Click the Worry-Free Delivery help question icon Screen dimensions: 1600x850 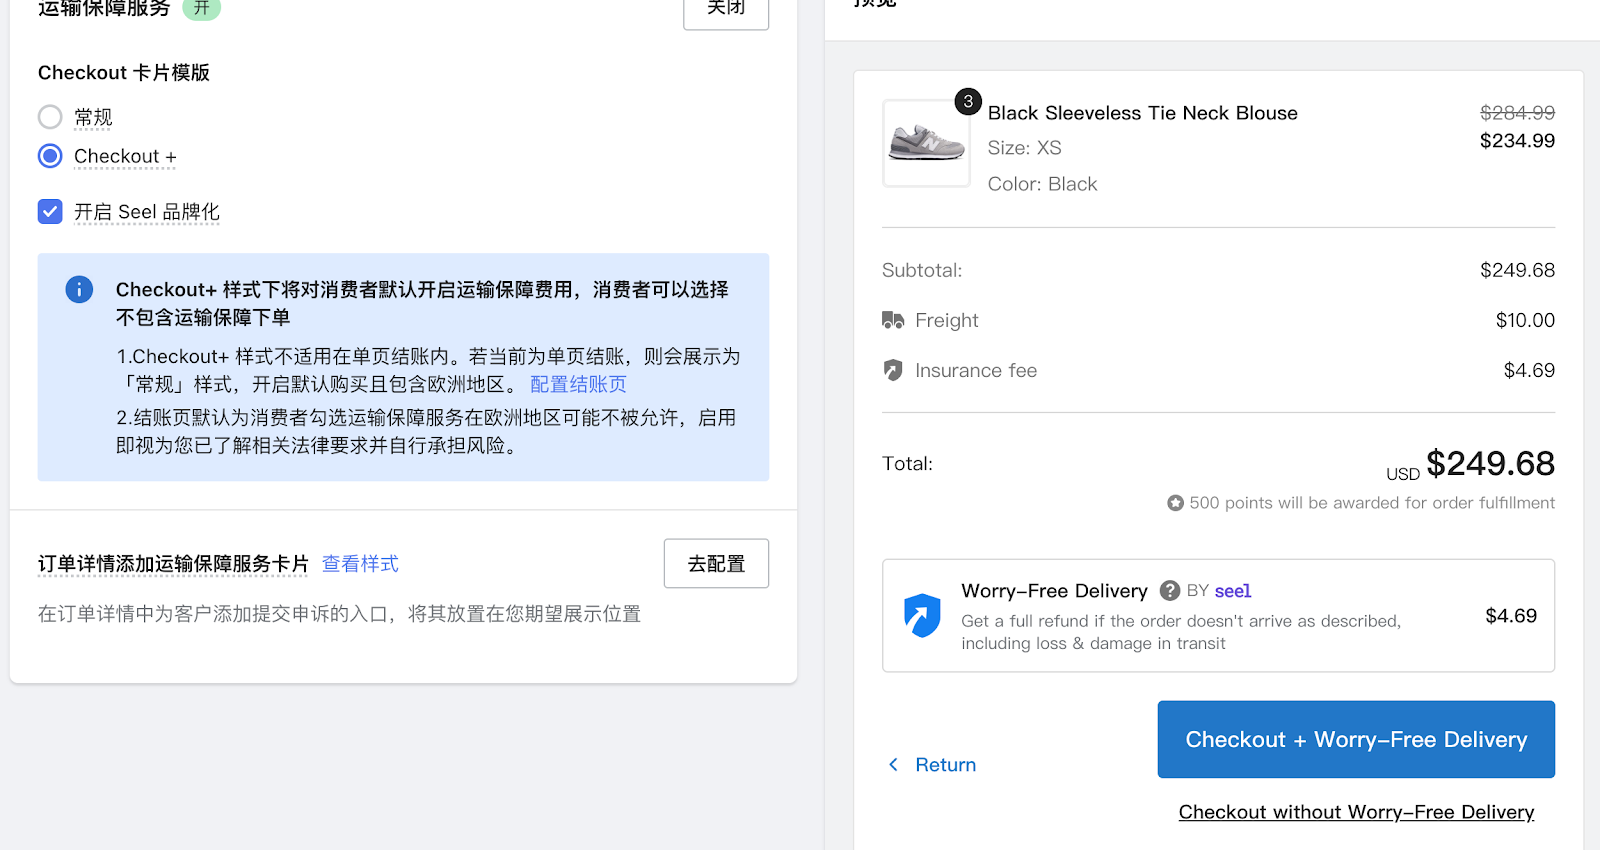click(1169, 590)
